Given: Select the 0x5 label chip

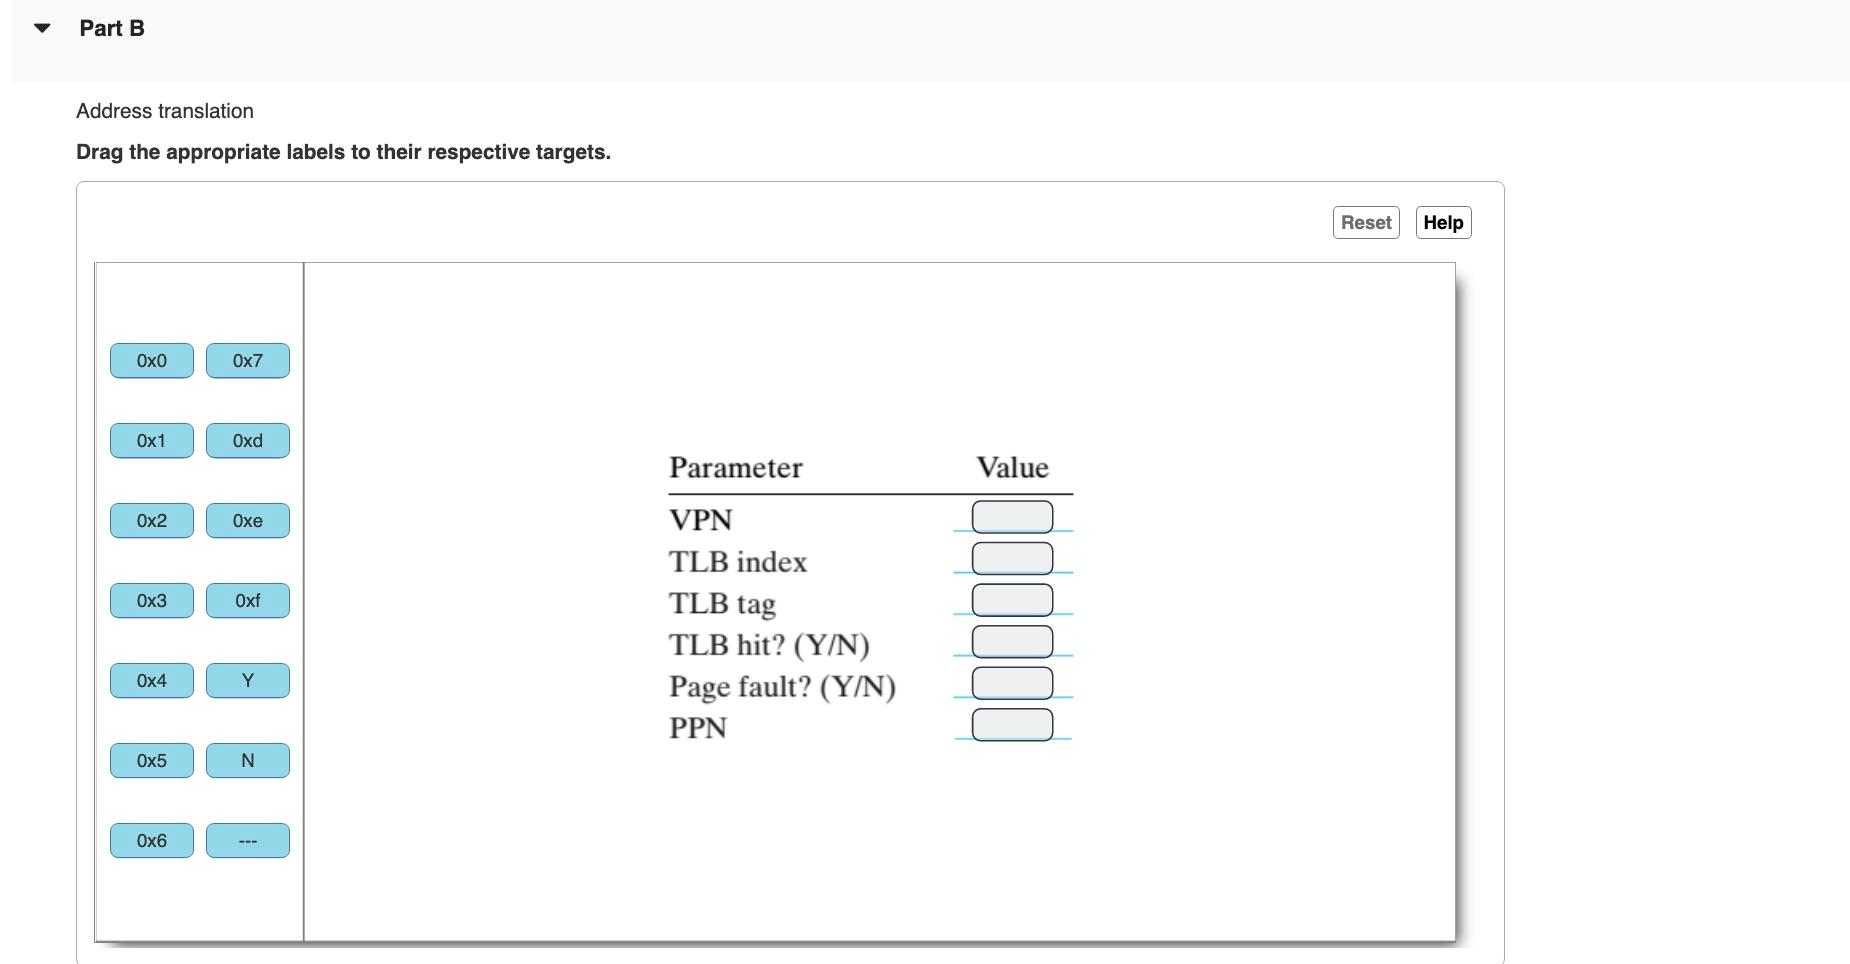Looking at the screenshot, I should [x=151, y=760].
